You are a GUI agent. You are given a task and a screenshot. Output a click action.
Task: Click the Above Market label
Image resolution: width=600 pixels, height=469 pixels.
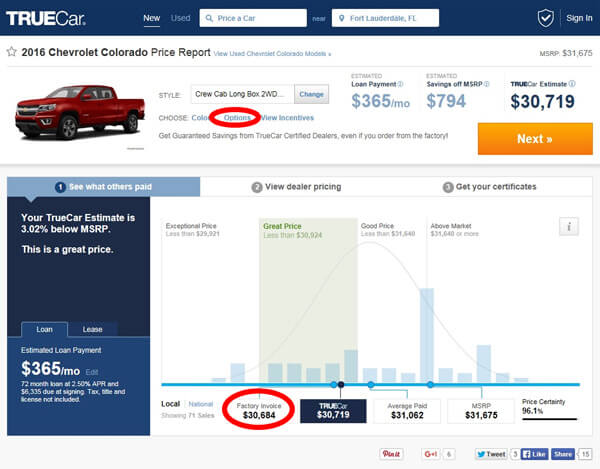(451, 226)
